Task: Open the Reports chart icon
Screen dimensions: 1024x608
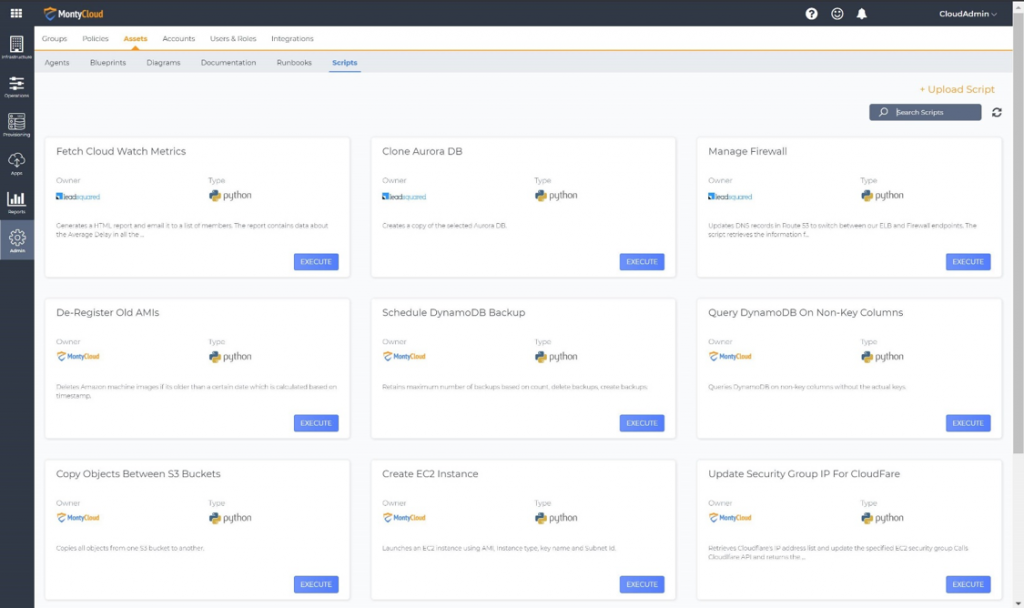Action: 16,202
